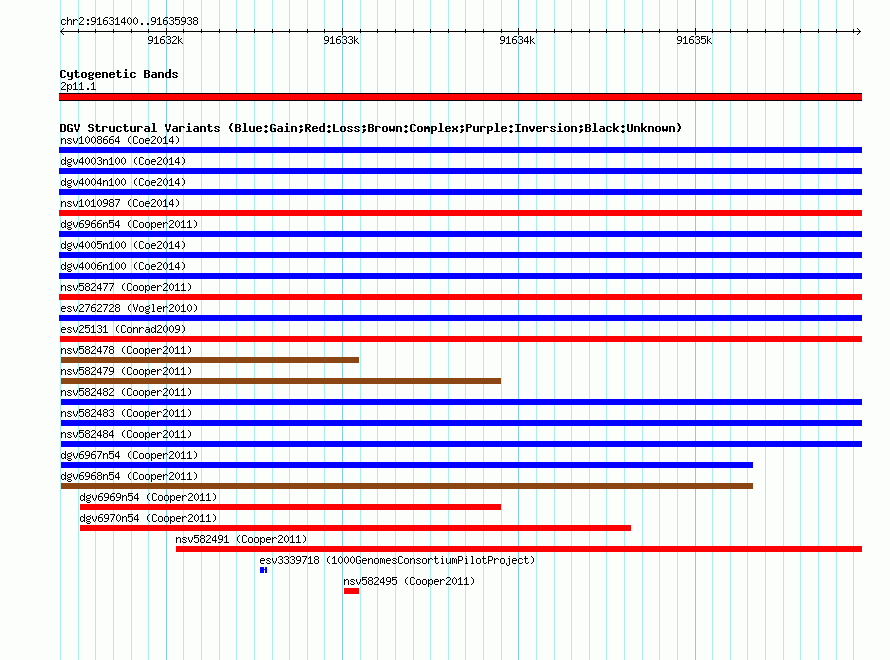Click the 91632k ruler mark

[x=165, y=40]
